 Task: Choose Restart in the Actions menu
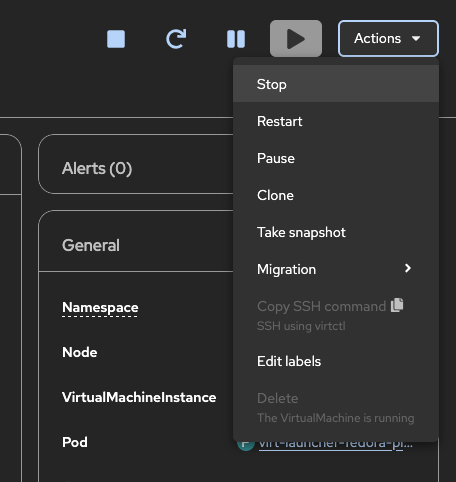[336, 121]
